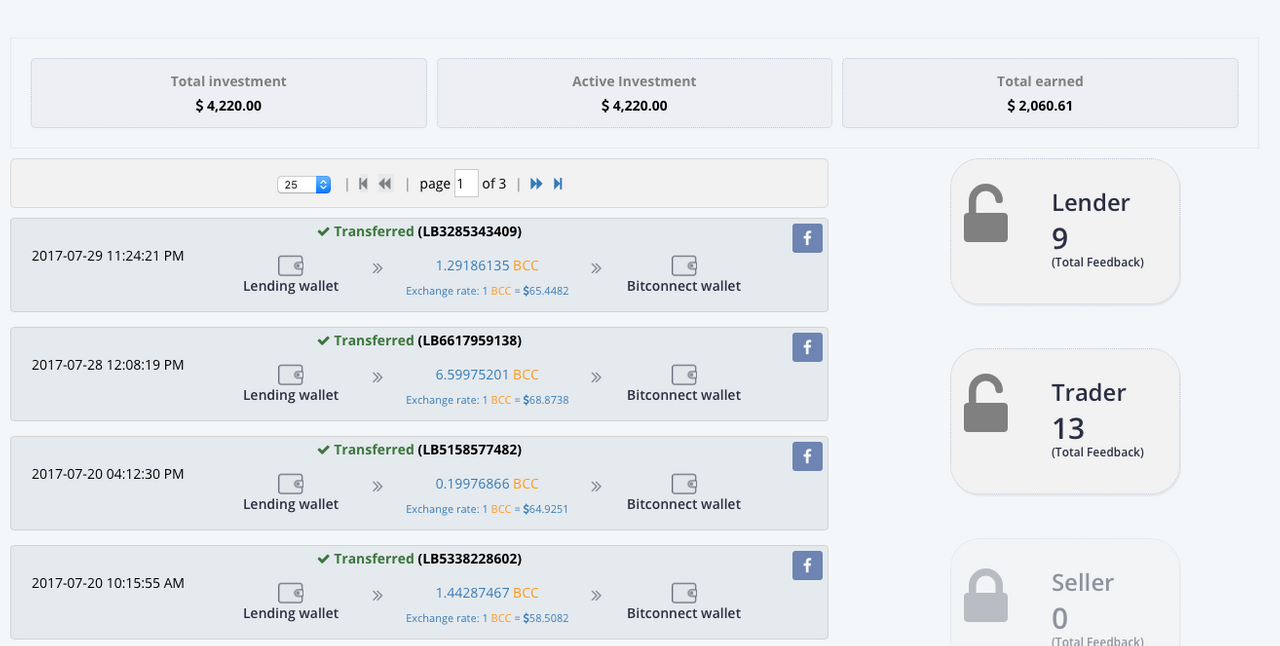Click the 6.59975201 BCC amount link
Image resolution: width=1280 pixels, height=646 pixels.
(x=487, y=375)
